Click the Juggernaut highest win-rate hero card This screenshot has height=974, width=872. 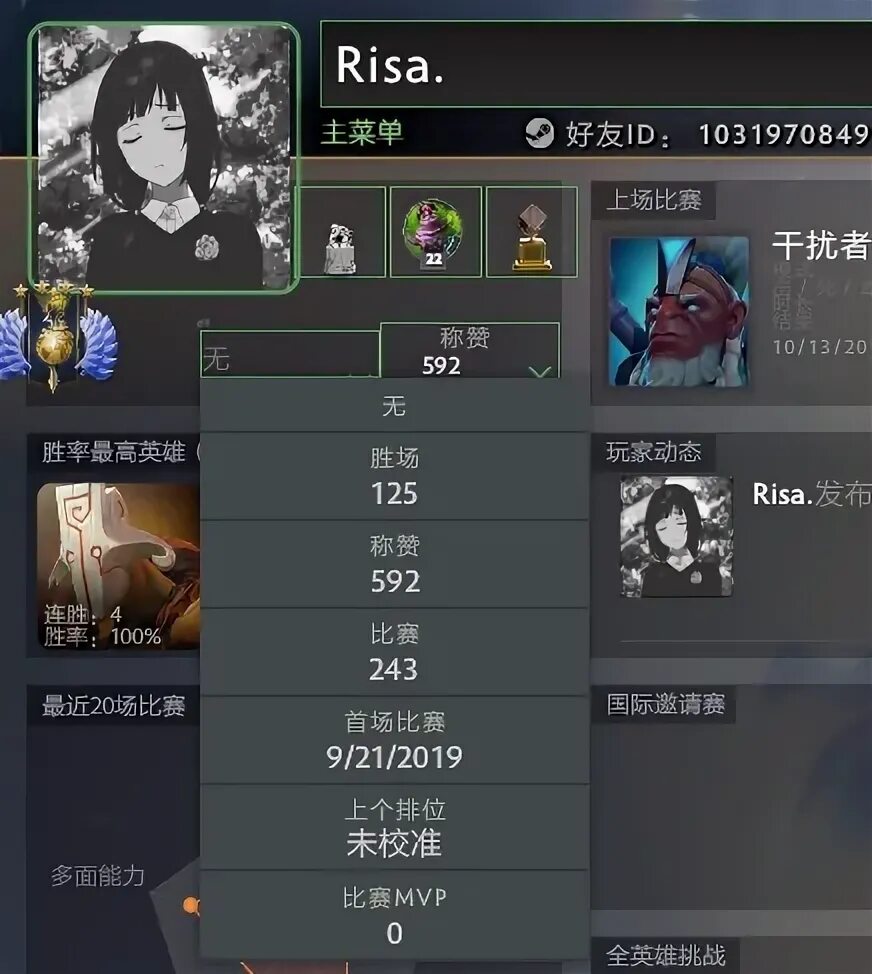118,567
